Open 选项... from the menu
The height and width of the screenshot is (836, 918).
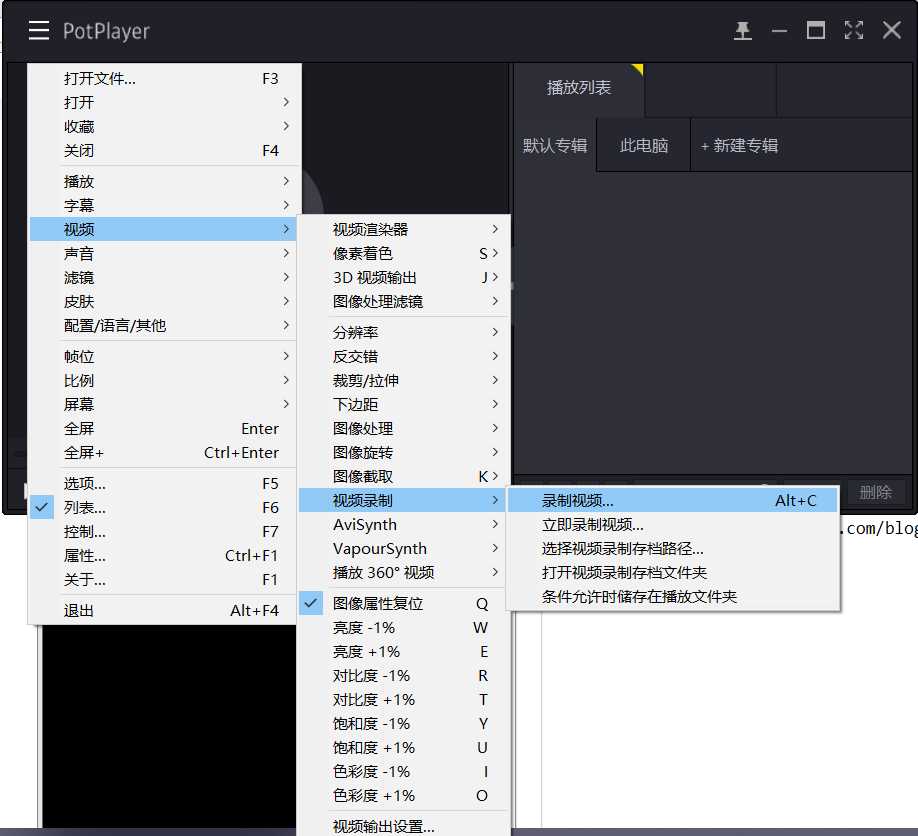[163, 484]
